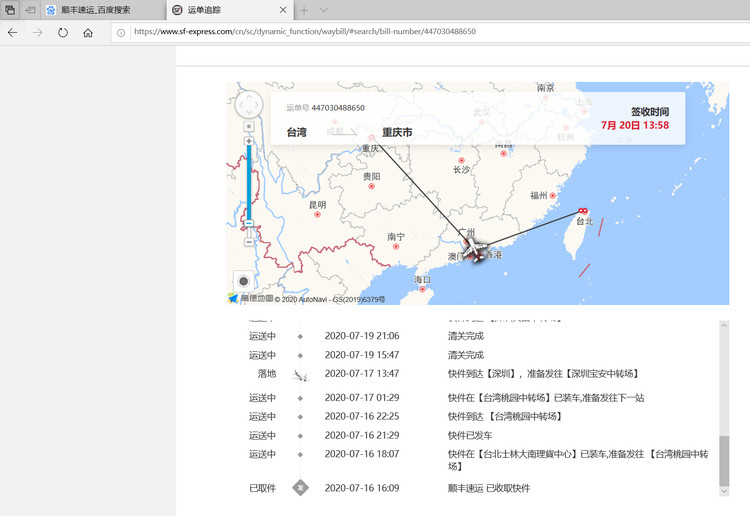Click the 台北士林大南理貨中心 tracking entry
Viewport: 750px width, 518px height.
coord(578,460)
